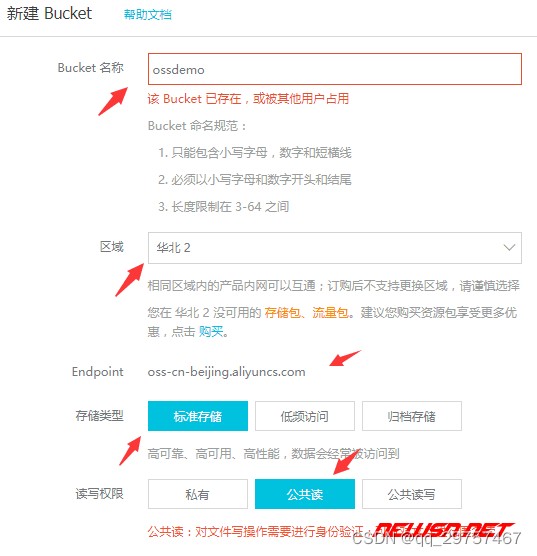
Task: Click the 读写权限 field label
Action: click(100, 493)
